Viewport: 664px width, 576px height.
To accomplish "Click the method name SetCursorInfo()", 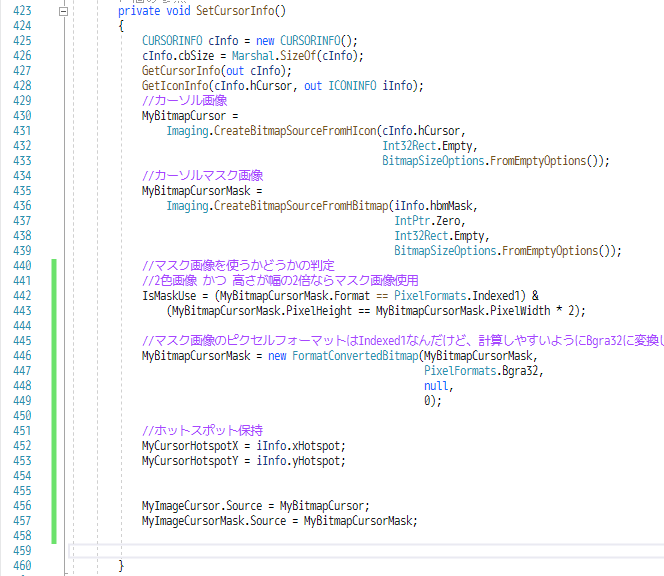I will [x=241, y=11].
